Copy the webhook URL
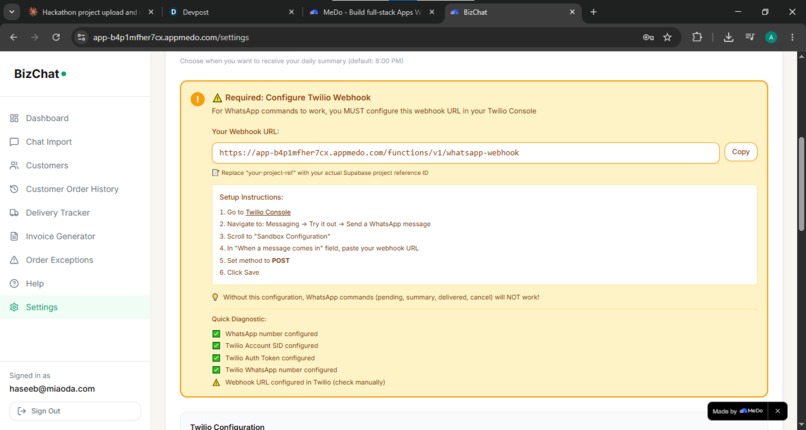Screen dimensions: 806x430 [x=740, y=152]
